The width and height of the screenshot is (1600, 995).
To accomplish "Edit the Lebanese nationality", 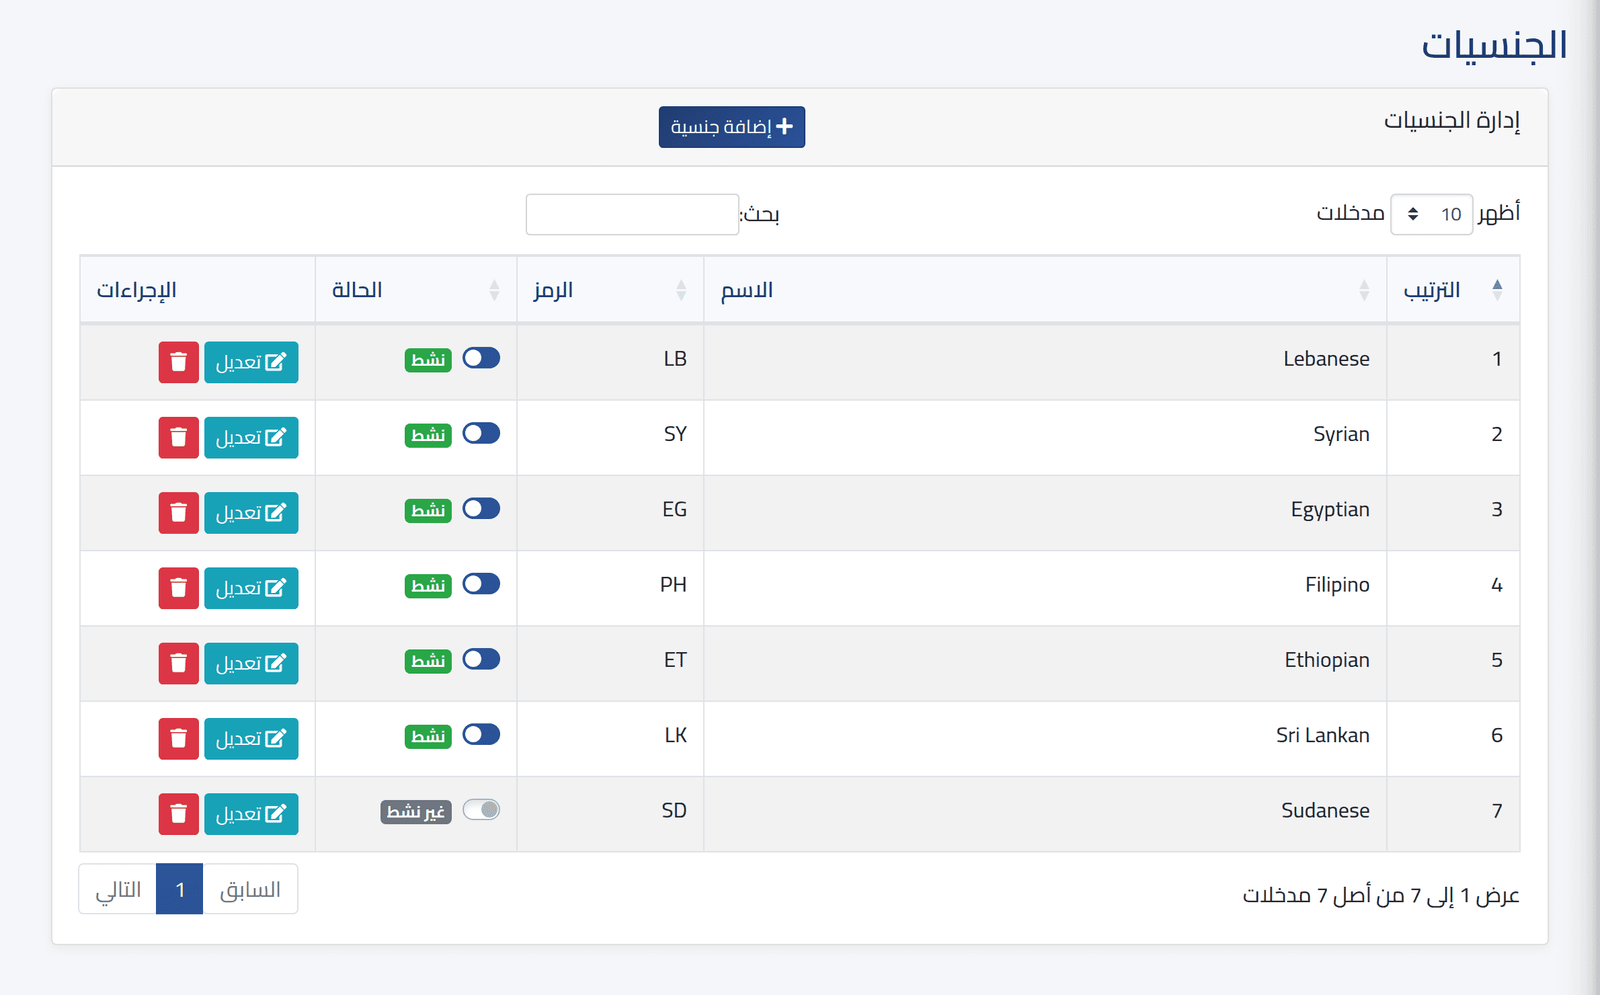I will (251, 362).
